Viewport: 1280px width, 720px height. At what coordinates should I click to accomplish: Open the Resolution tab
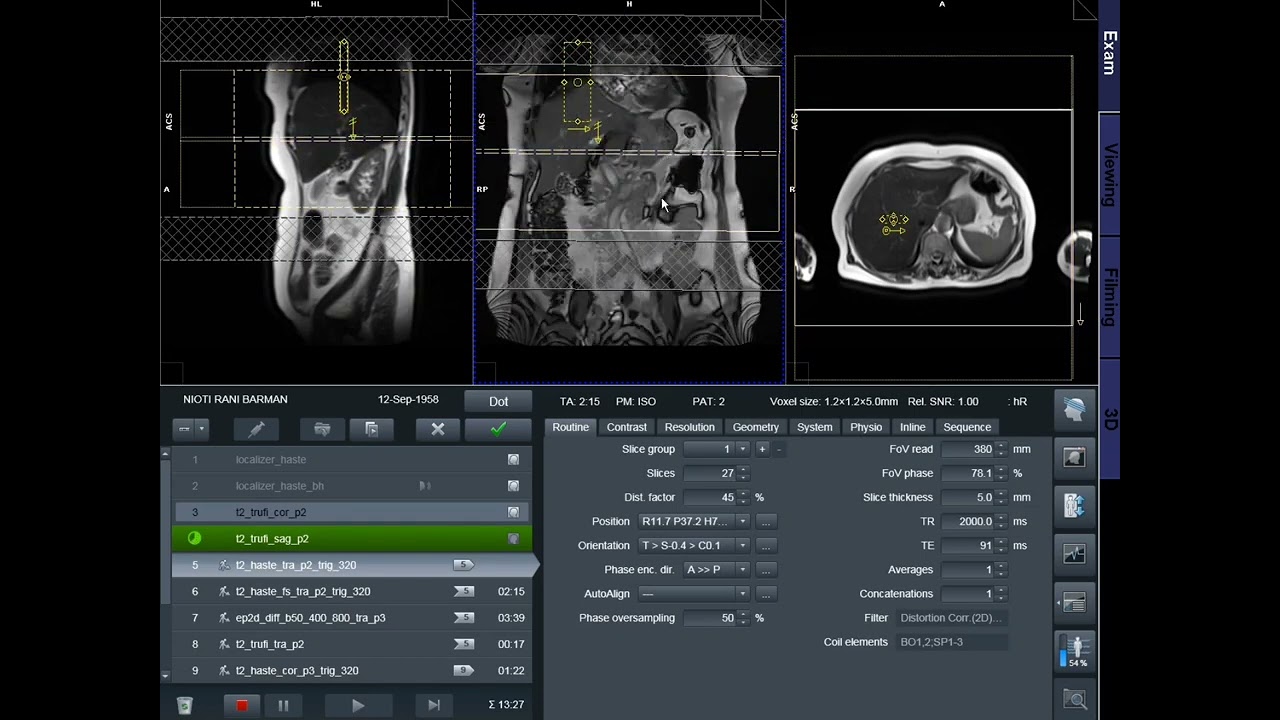tap(690, 427)
